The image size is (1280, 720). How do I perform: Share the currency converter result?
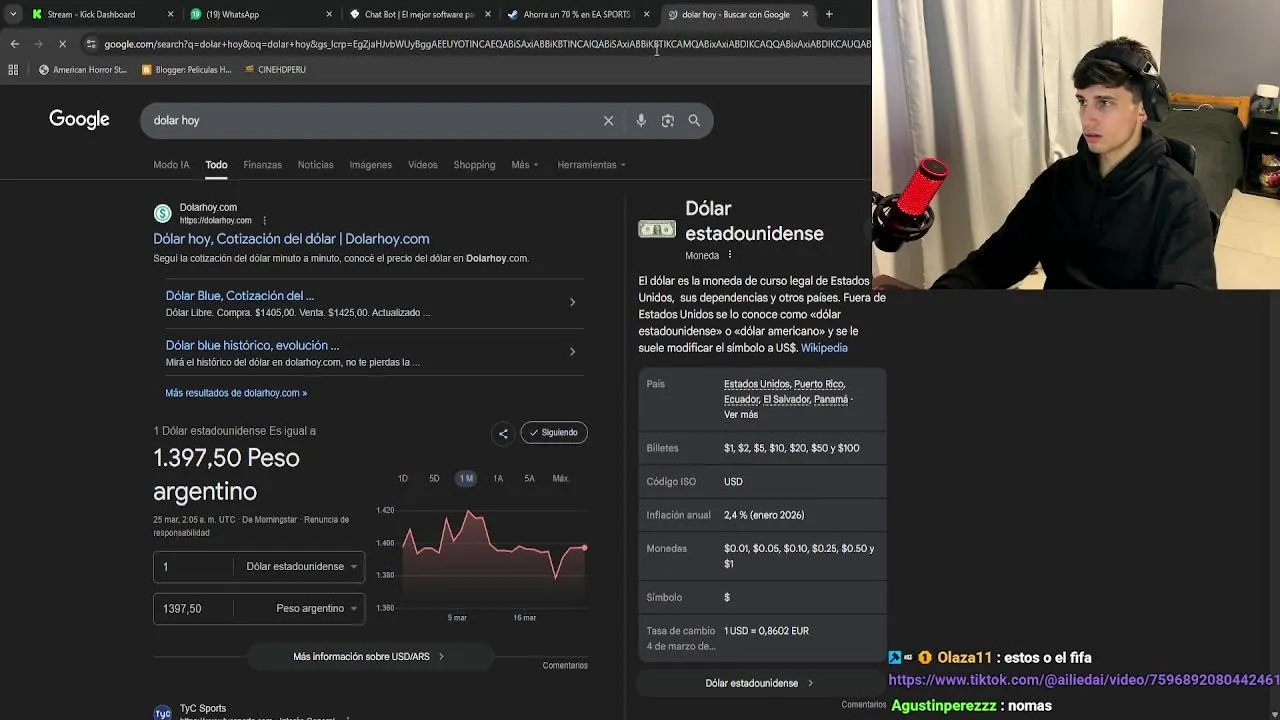(503, 433)
